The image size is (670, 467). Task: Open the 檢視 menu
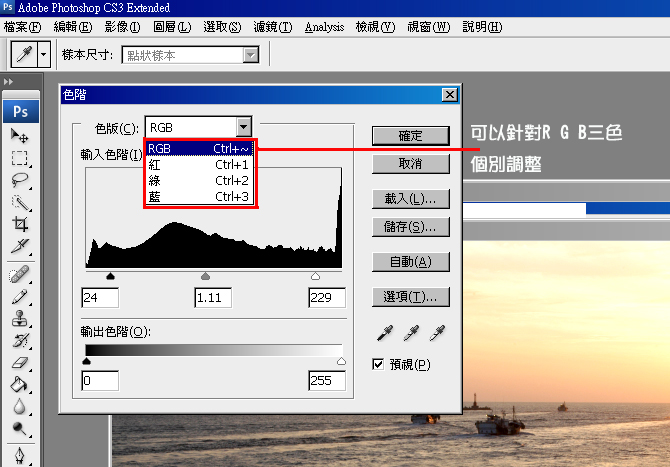point(375,27)
